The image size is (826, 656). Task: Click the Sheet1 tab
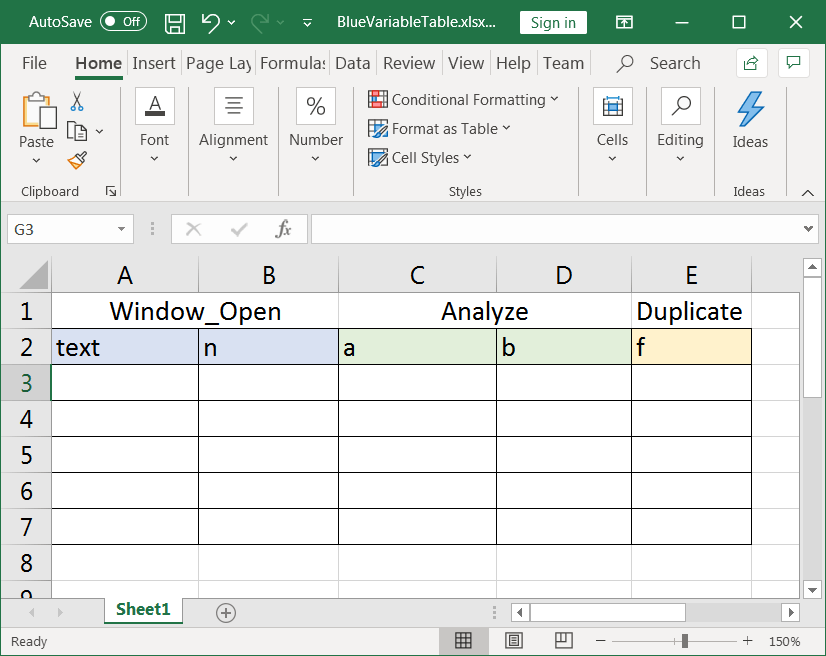coord(143,610)
